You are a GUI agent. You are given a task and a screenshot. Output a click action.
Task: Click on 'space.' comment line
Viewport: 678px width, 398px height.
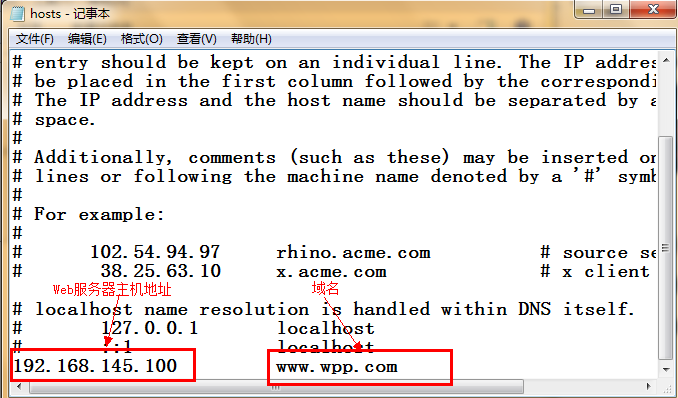click(x=54, y=120)
